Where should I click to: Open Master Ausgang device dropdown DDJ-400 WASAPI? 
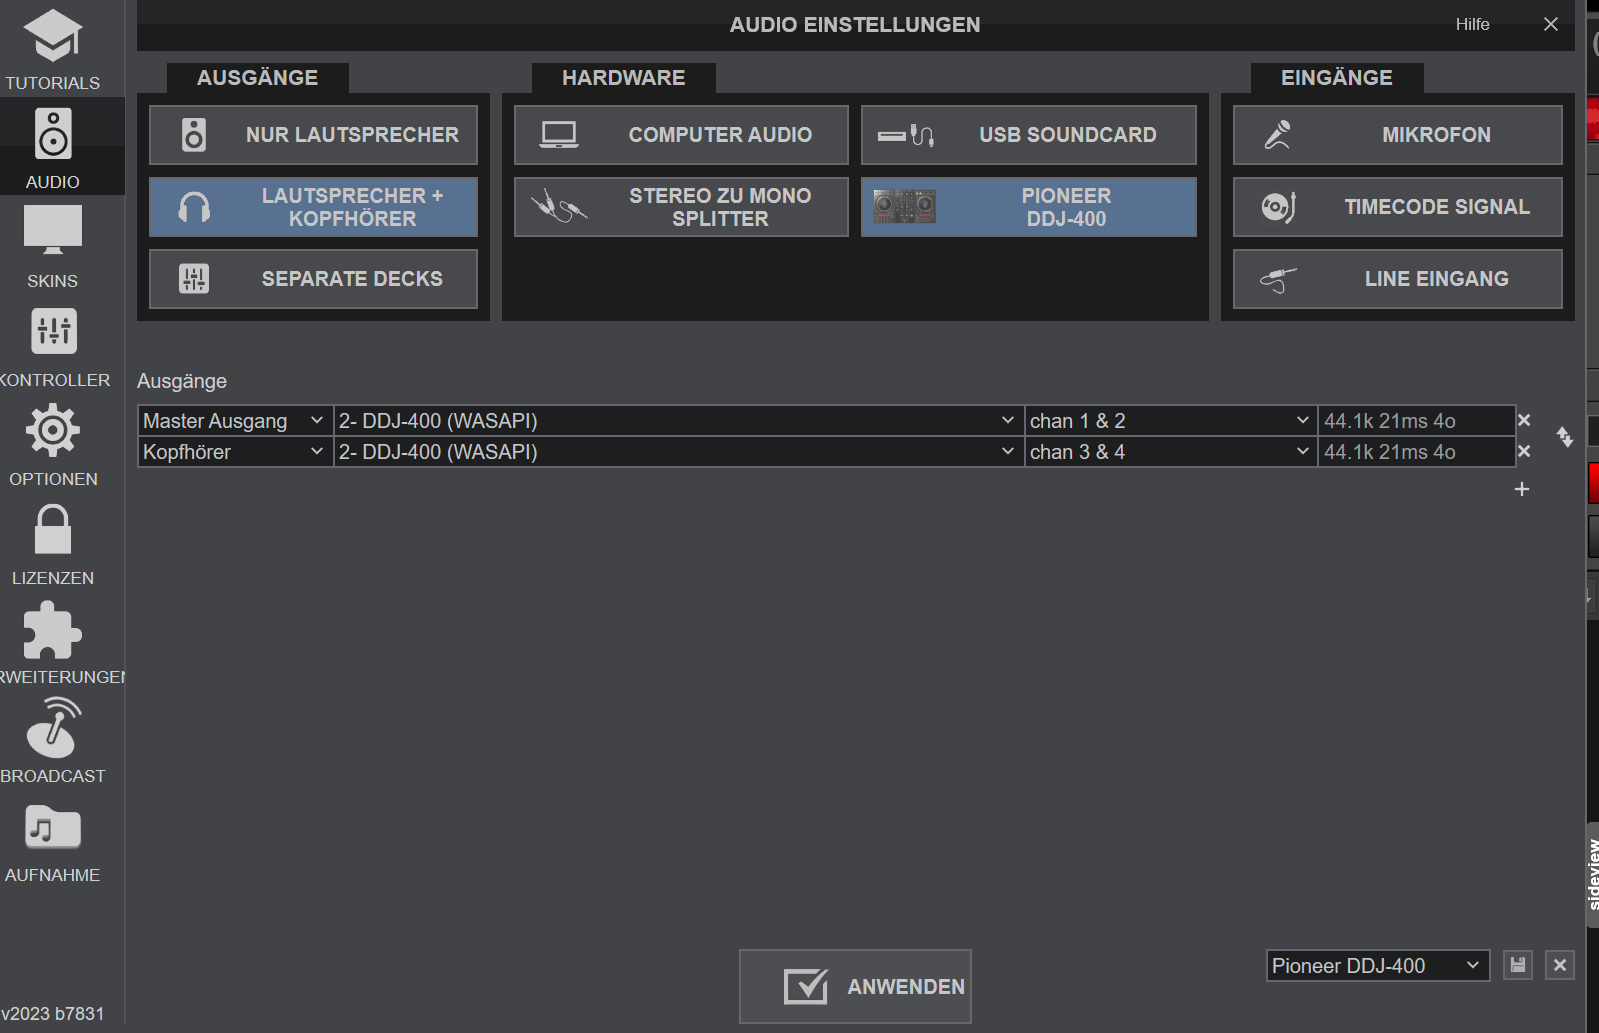(x=678, y=421)
